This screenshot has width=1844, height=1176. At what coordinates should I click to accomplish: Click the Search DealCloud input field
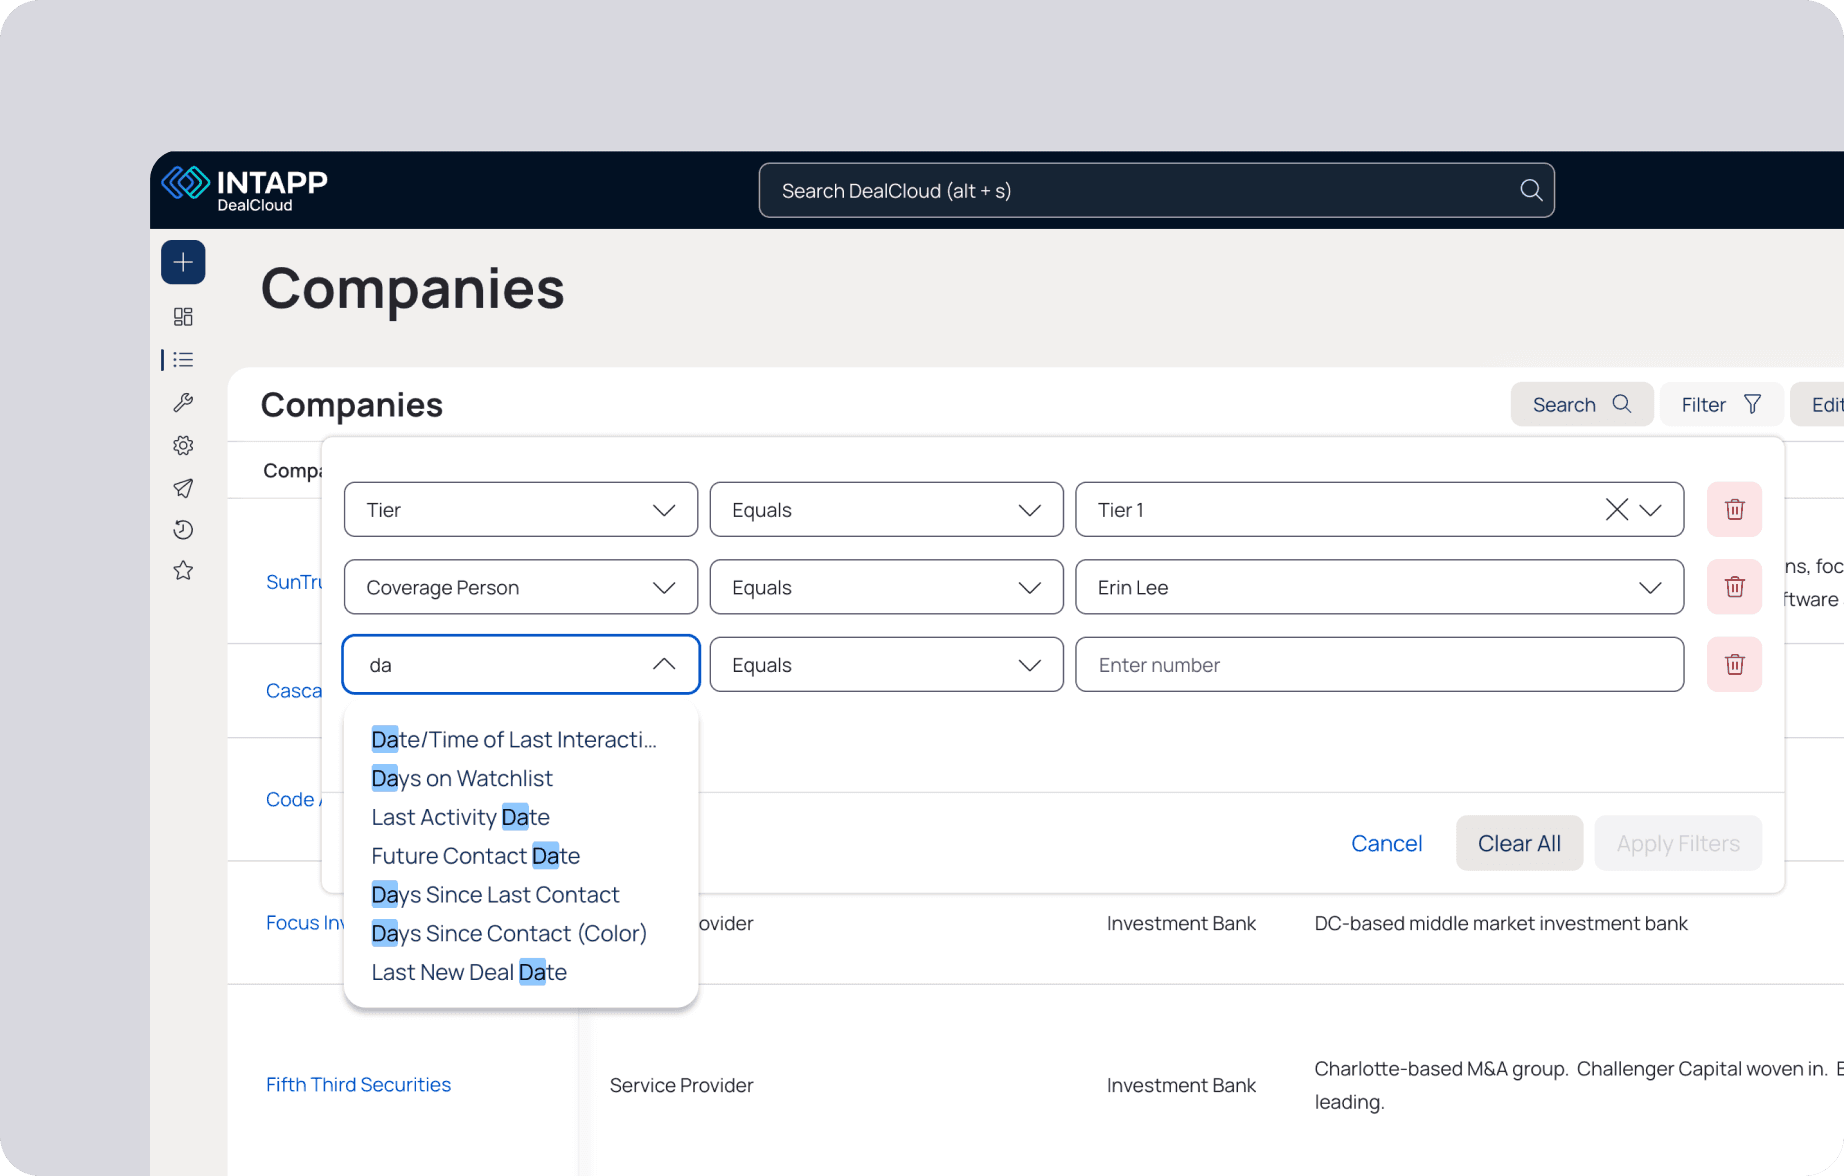tap(1156, 190)
